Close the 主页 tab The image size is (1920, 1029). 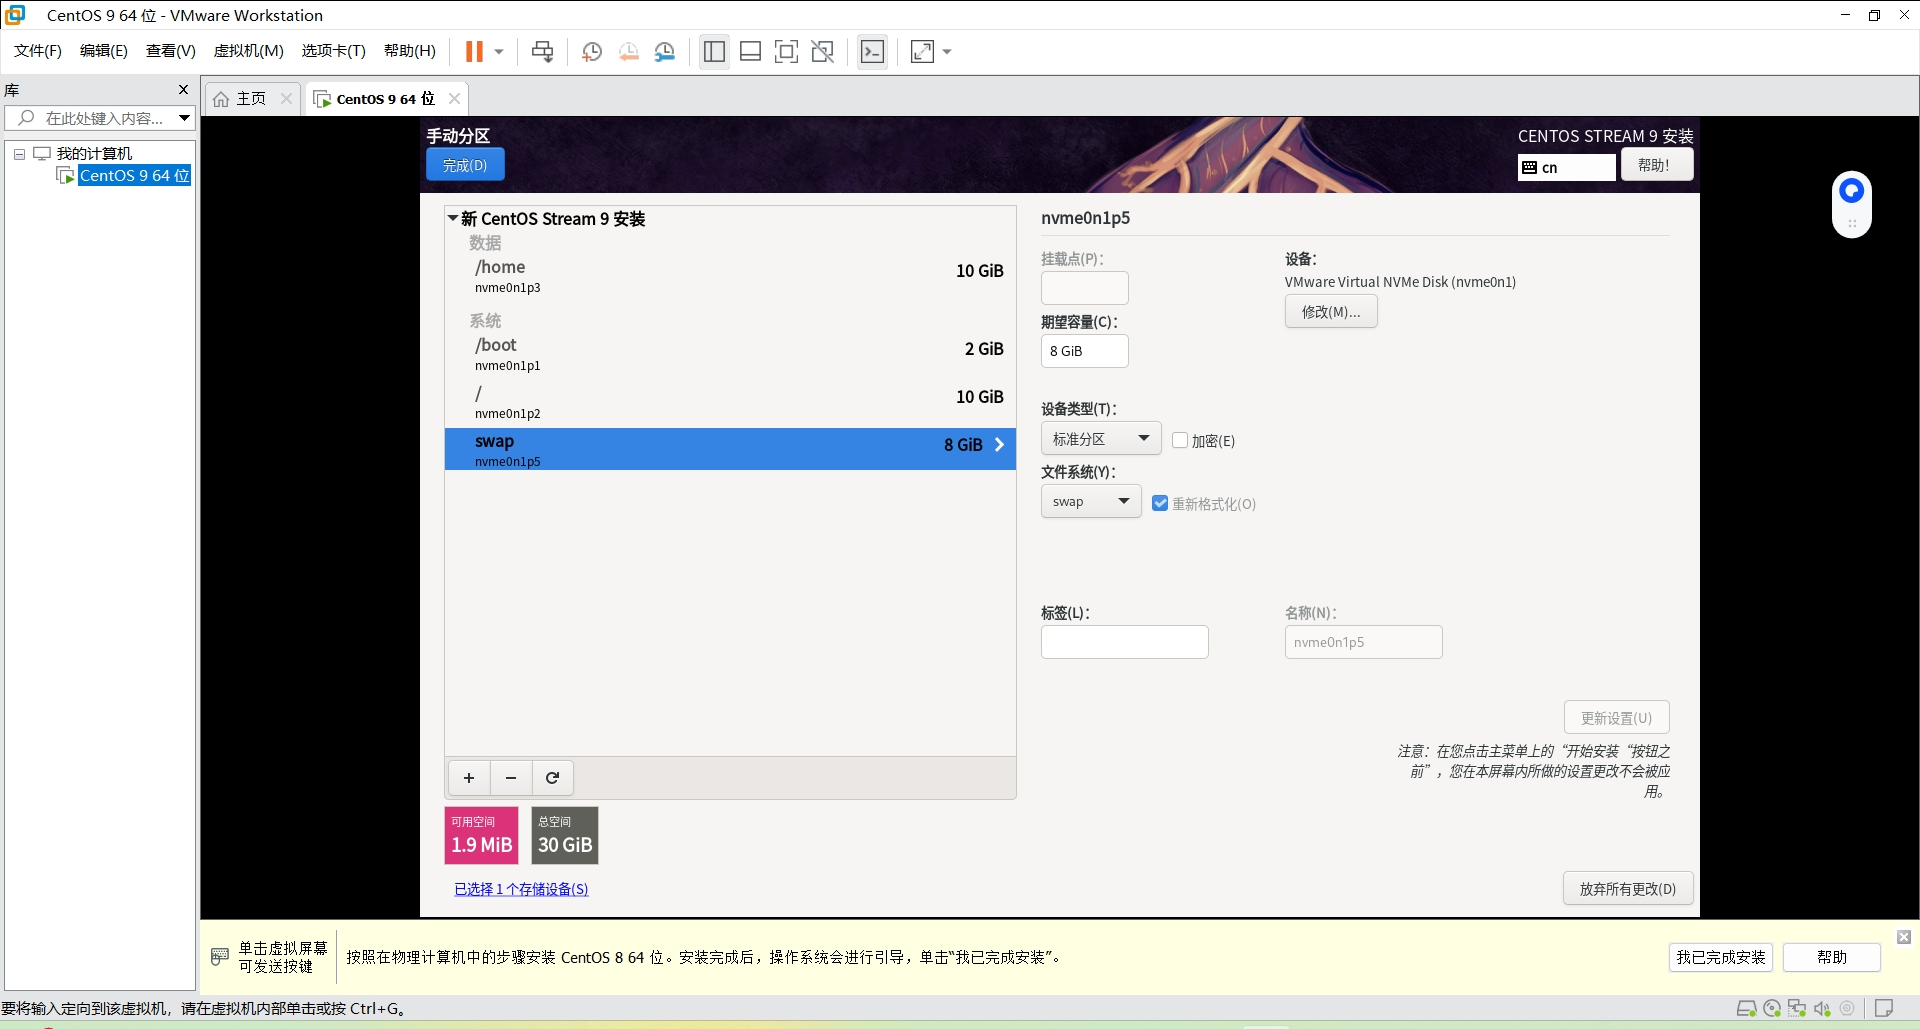click(287, 98)
